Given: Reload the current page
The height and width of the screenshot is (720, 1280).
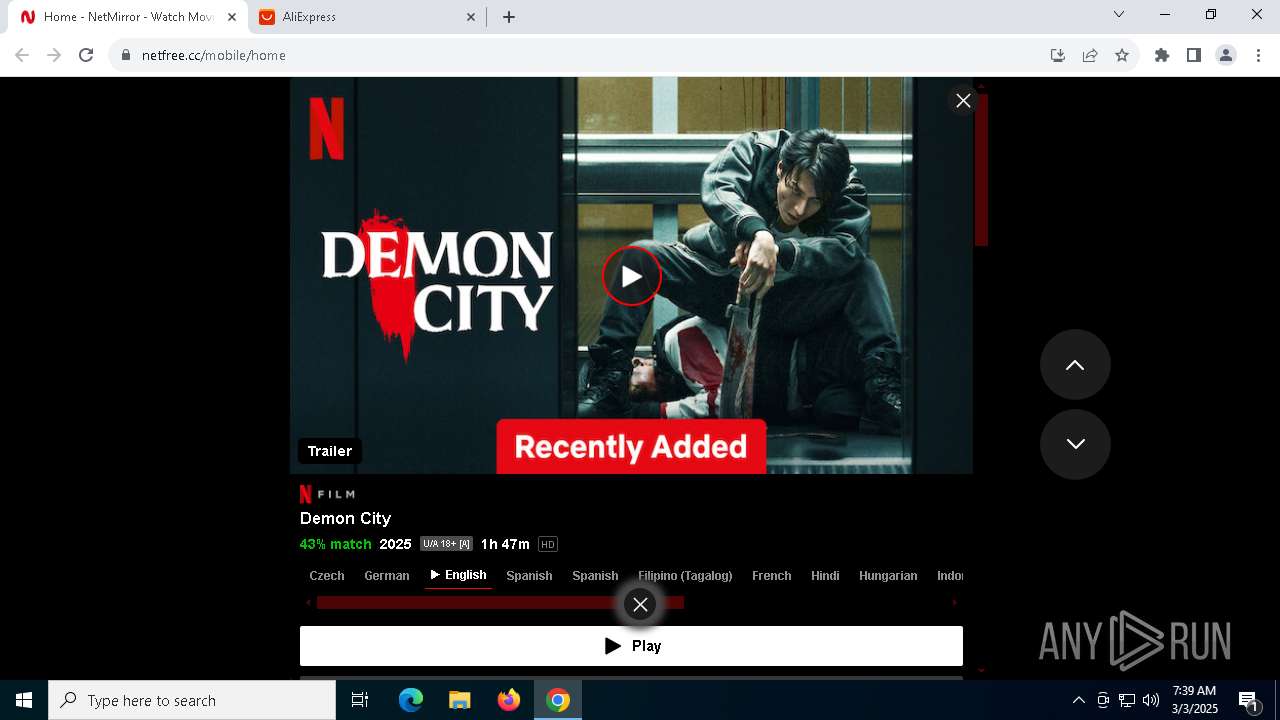Looking at the screenshot, I should [x=86, y=55].
